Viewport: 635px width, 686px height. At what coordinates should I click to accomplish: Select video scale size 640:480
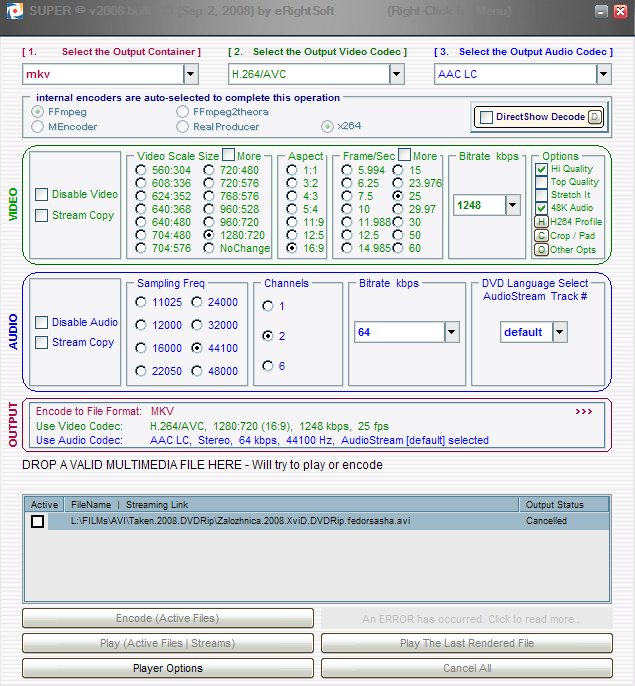tap(141, 222)
